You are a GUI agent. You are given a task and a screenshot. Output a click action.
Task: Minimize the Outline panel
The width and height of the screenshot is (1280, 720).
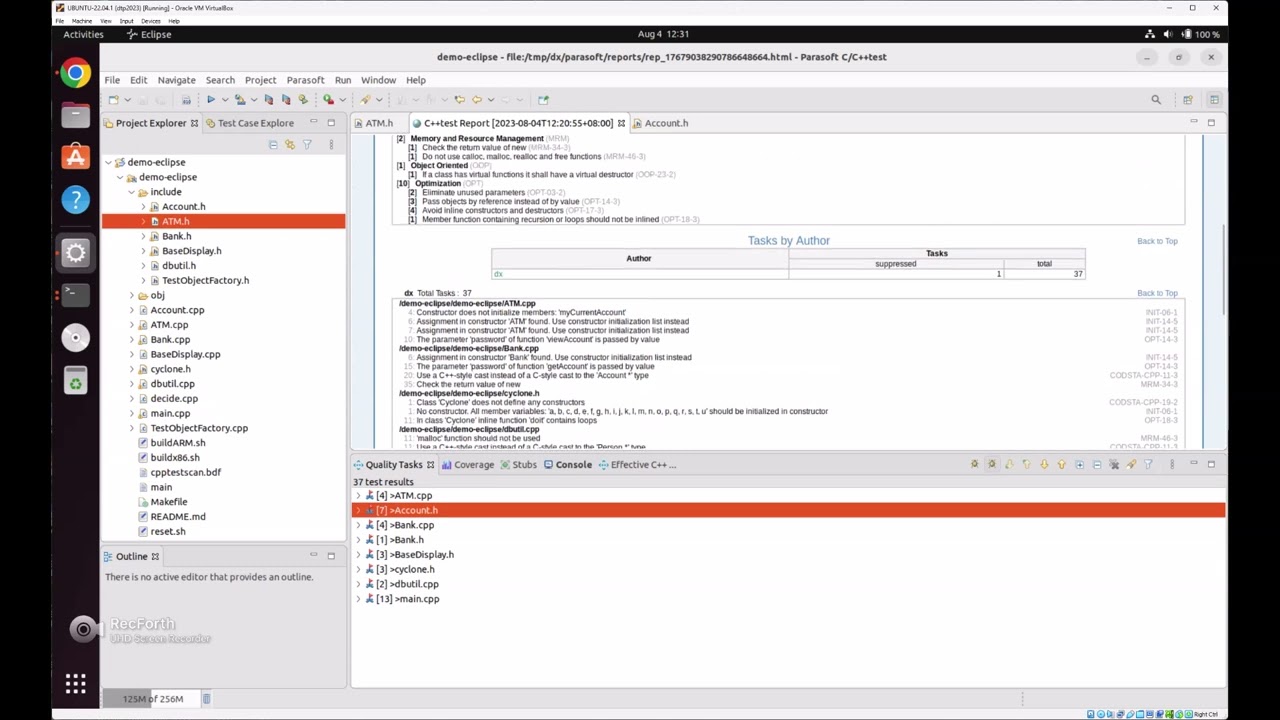[313, 556]
